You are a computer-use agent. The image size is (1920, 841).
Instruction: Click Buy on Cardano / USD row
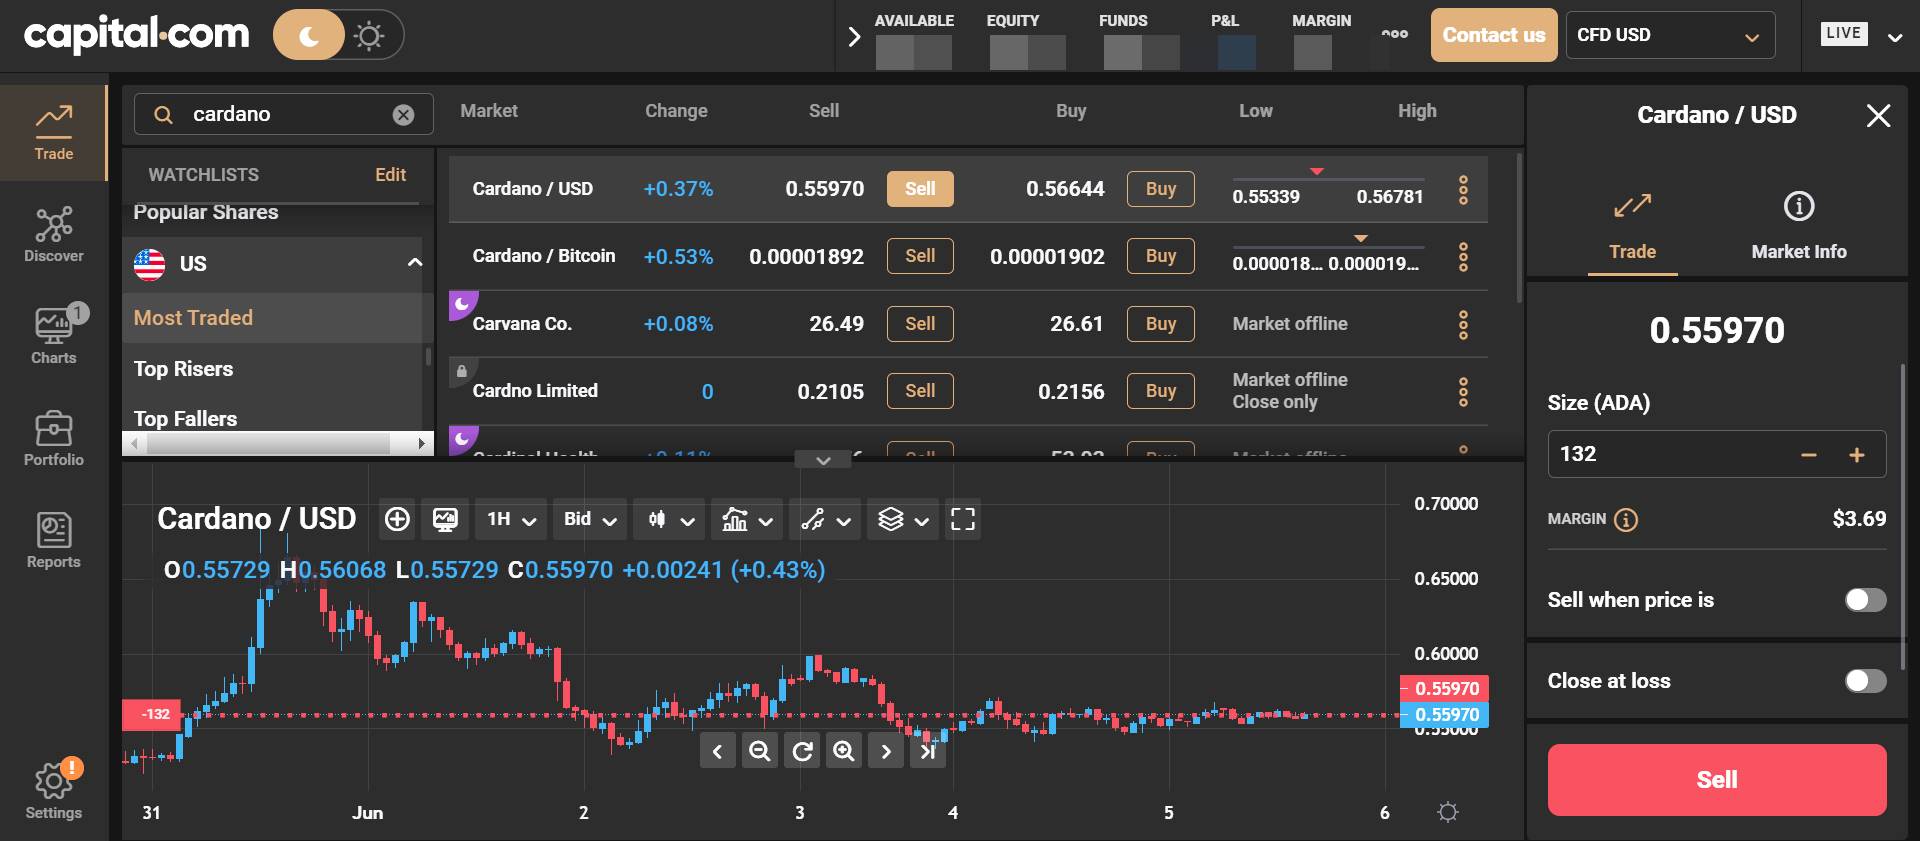pyautogui.click(x=1161, y=189)
